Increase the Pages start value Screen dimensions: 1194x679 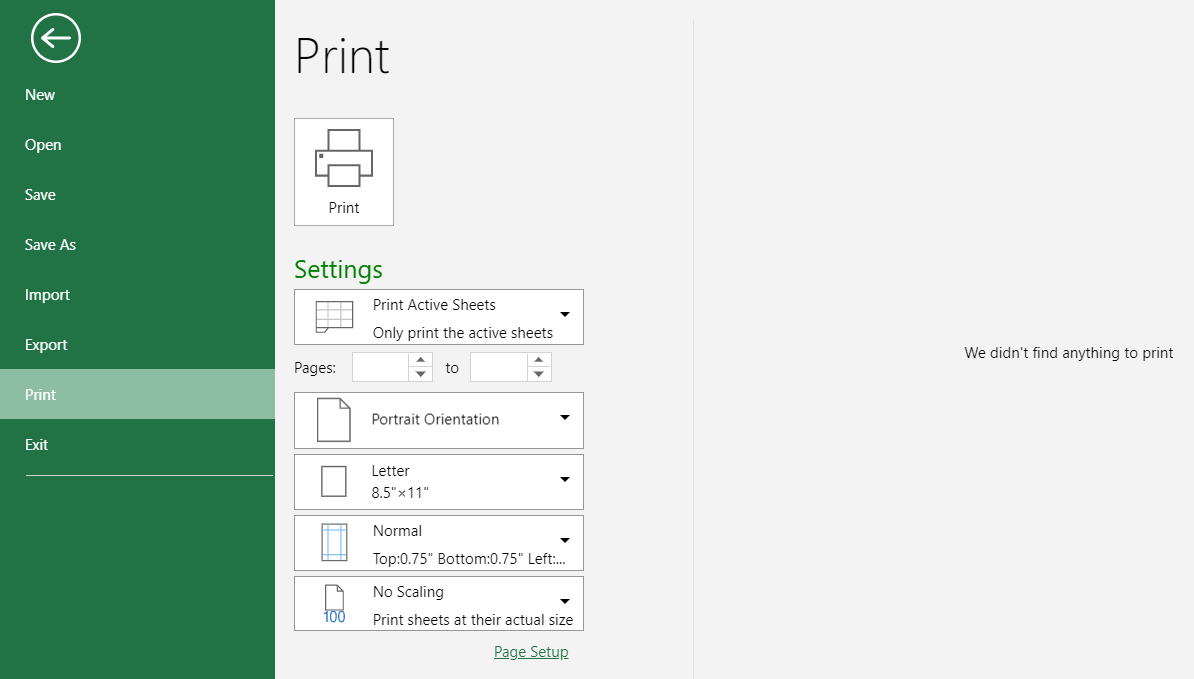coord(420,360)
